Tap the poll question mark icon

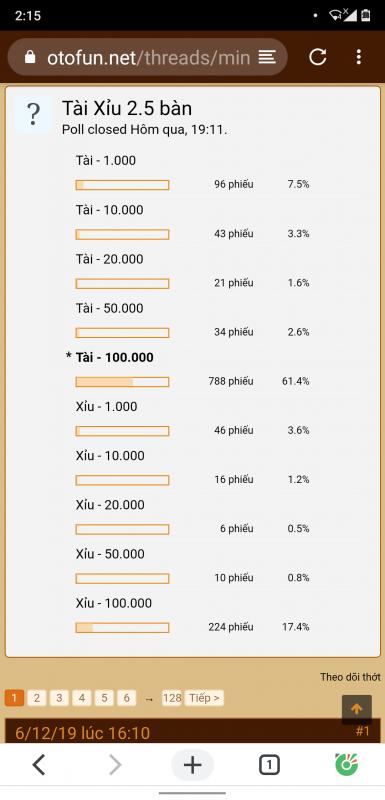coord(33,115)
